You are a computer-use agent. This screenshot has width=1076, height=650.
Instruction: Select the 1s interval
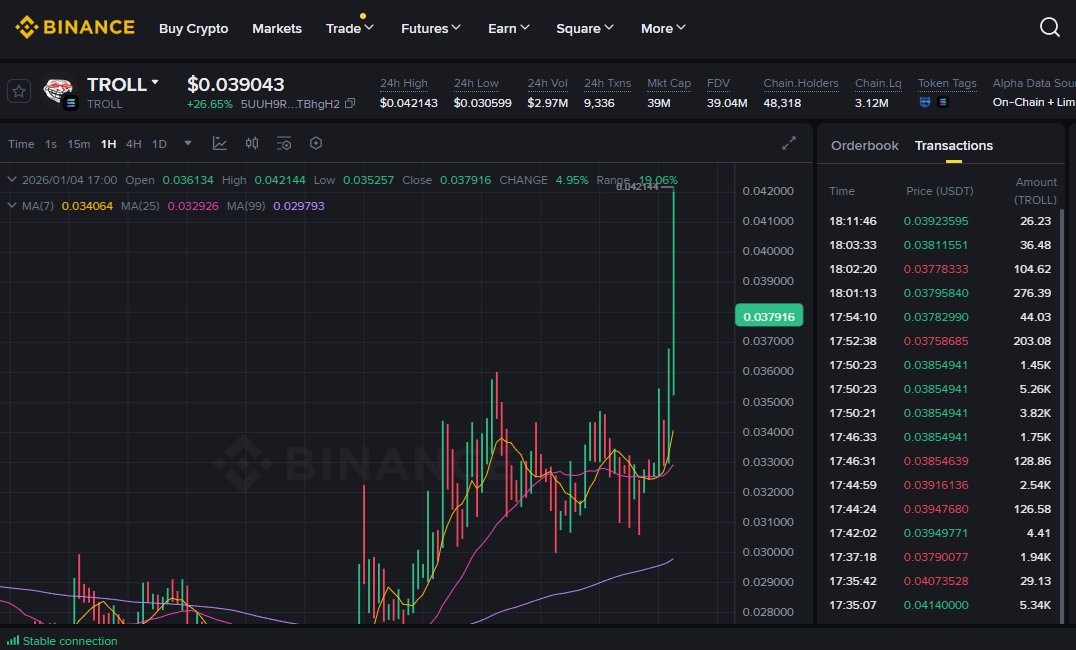[x=51, y=144]
